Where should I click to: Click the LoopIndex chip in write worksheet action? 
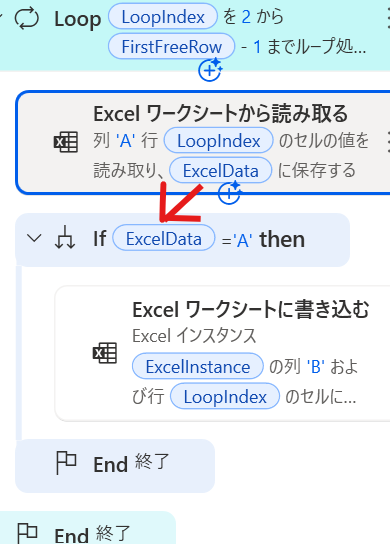pos(225,396)
